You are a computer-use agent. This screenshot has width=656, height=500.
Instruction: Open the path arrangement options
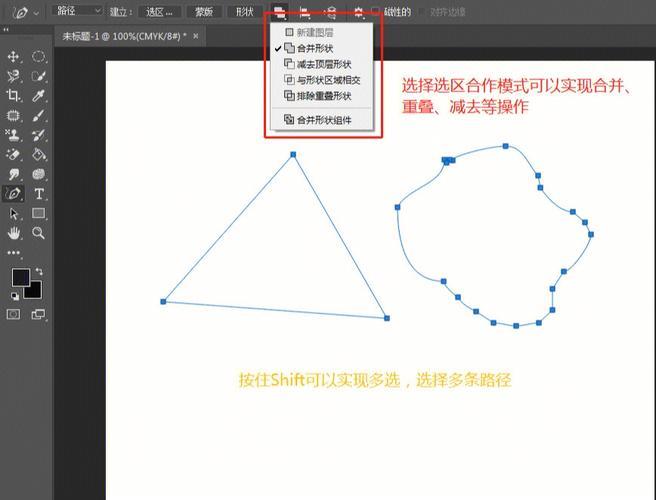(331, 12)
